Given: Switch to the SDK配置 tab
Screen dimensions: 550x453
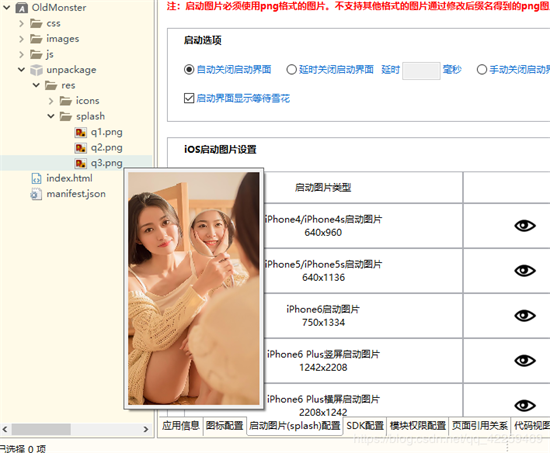Looking at the screenshot, I should point(365,426).
